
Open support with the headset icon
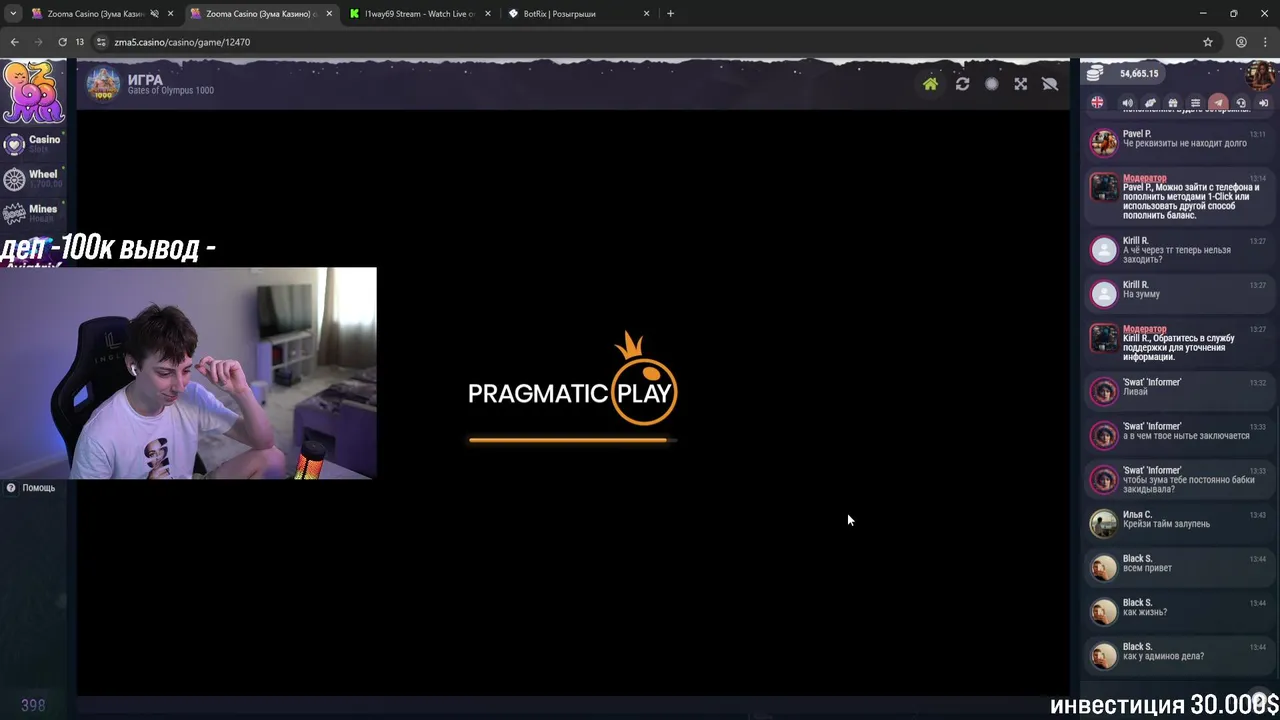pos(1241,103)
